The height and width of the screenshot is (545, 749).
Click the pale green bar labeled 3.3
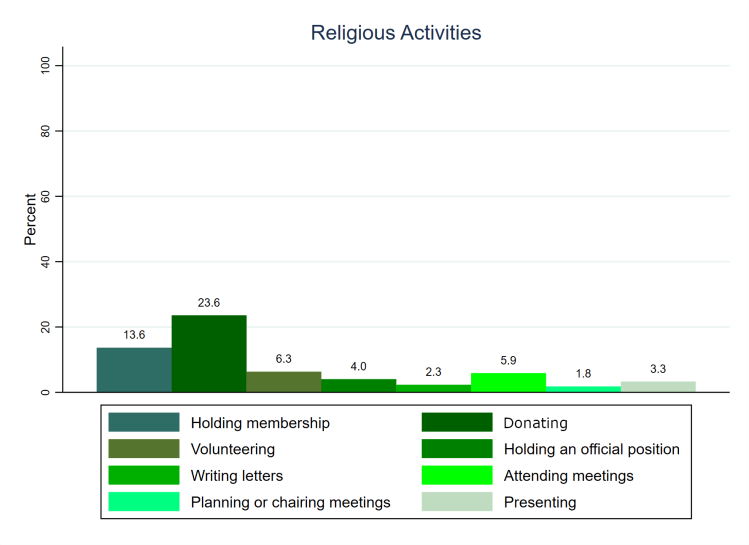(658, 387)
